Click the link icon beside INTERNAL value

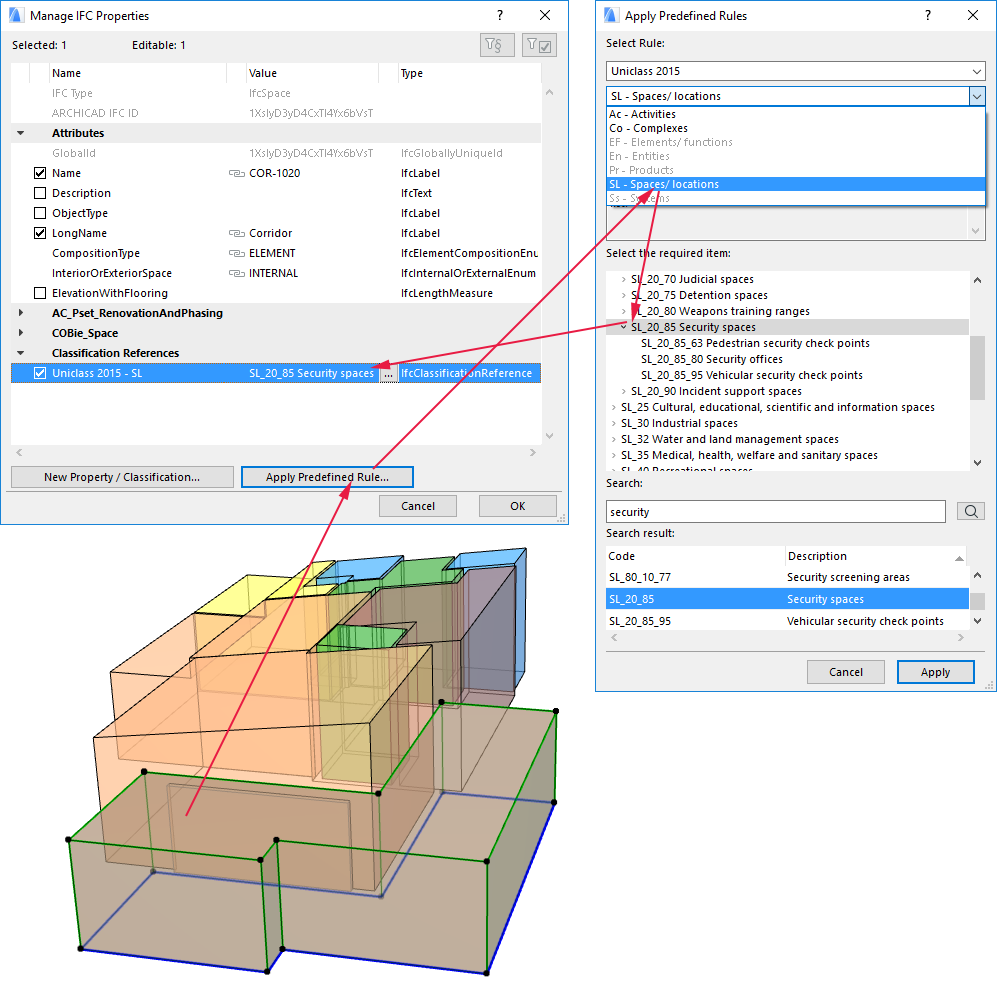pos(237,273)
